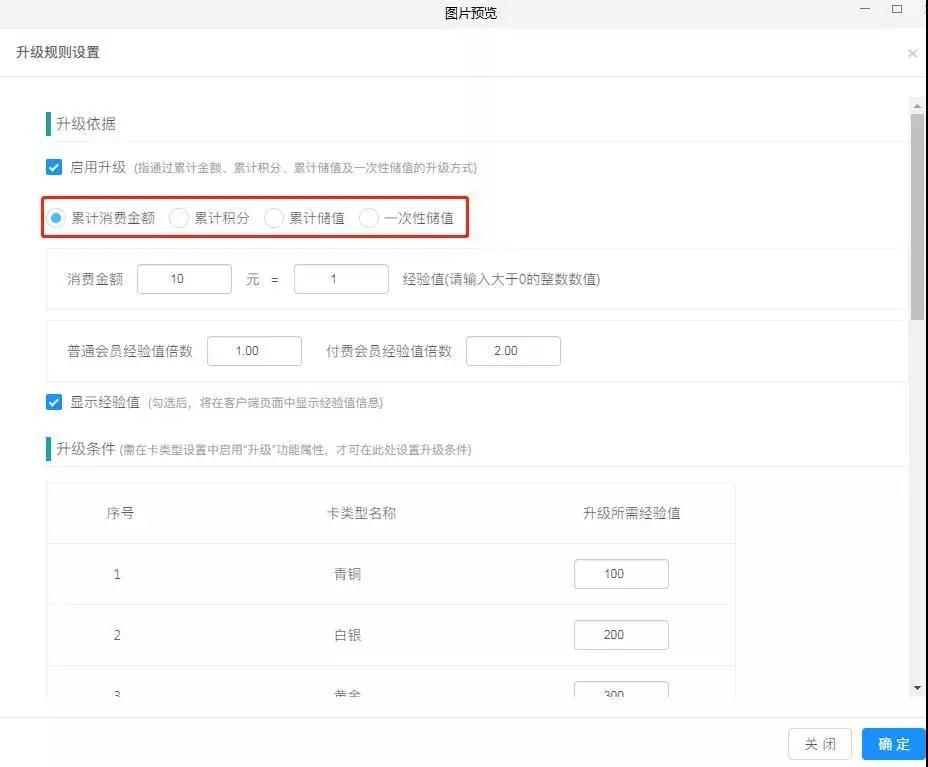Toggle the 显示经验值 checkbox
Viewport: 928px width, 767px height.
(x=54, y=402)
